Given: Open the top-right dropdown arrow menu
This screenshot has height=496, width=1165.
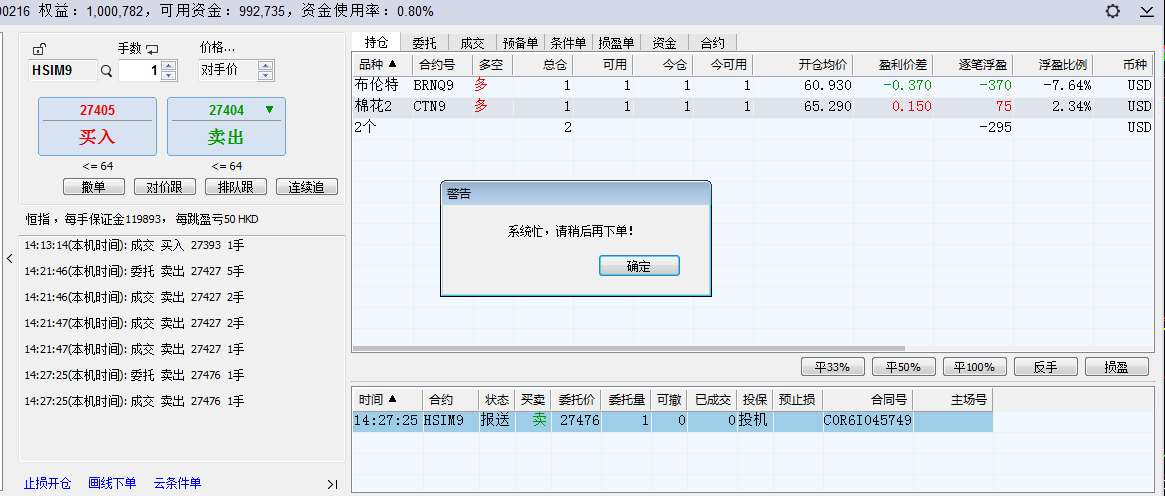Looking at the screenshot, I should click(1146, 12).
